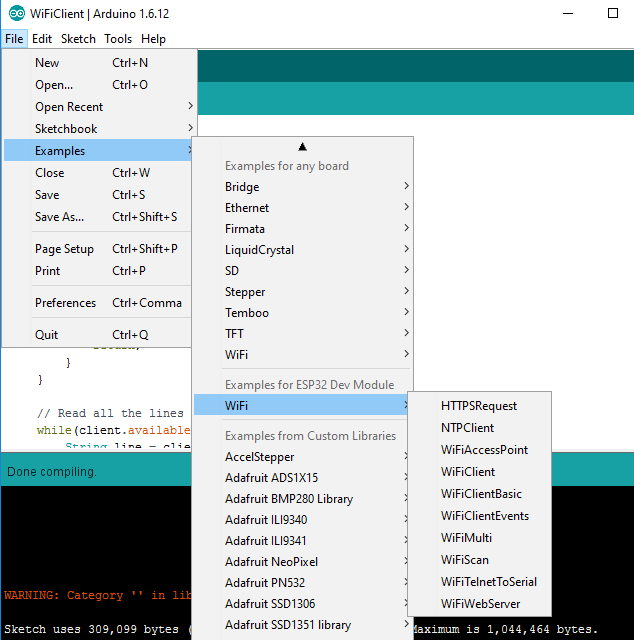The width and height of the screenshot is (634, 640).
Task: Open the Sketch menu
Action: tap(78, 39)
